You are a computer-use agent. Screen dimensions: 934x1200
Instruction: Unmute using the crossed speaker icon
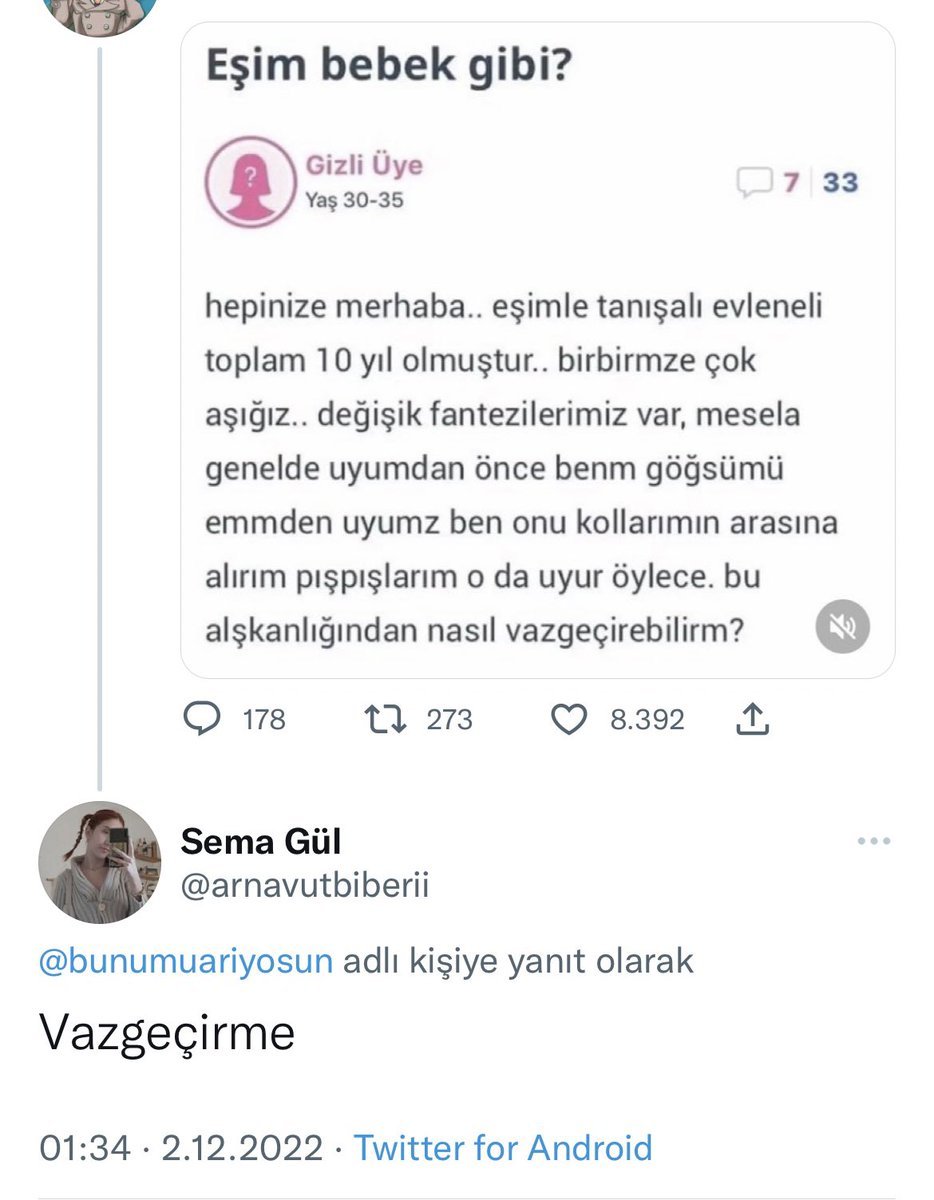pos(842,627)
